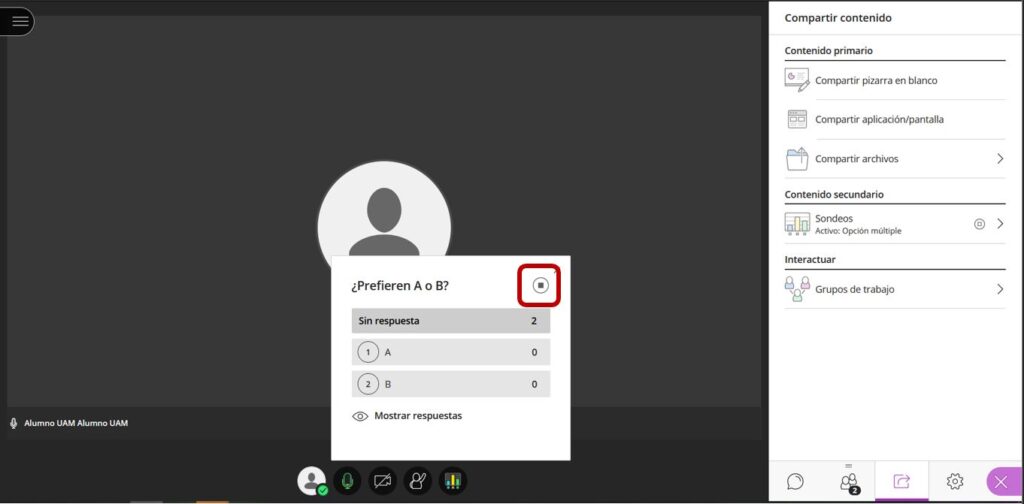Open my status and profile avatar

coord(312,481)
